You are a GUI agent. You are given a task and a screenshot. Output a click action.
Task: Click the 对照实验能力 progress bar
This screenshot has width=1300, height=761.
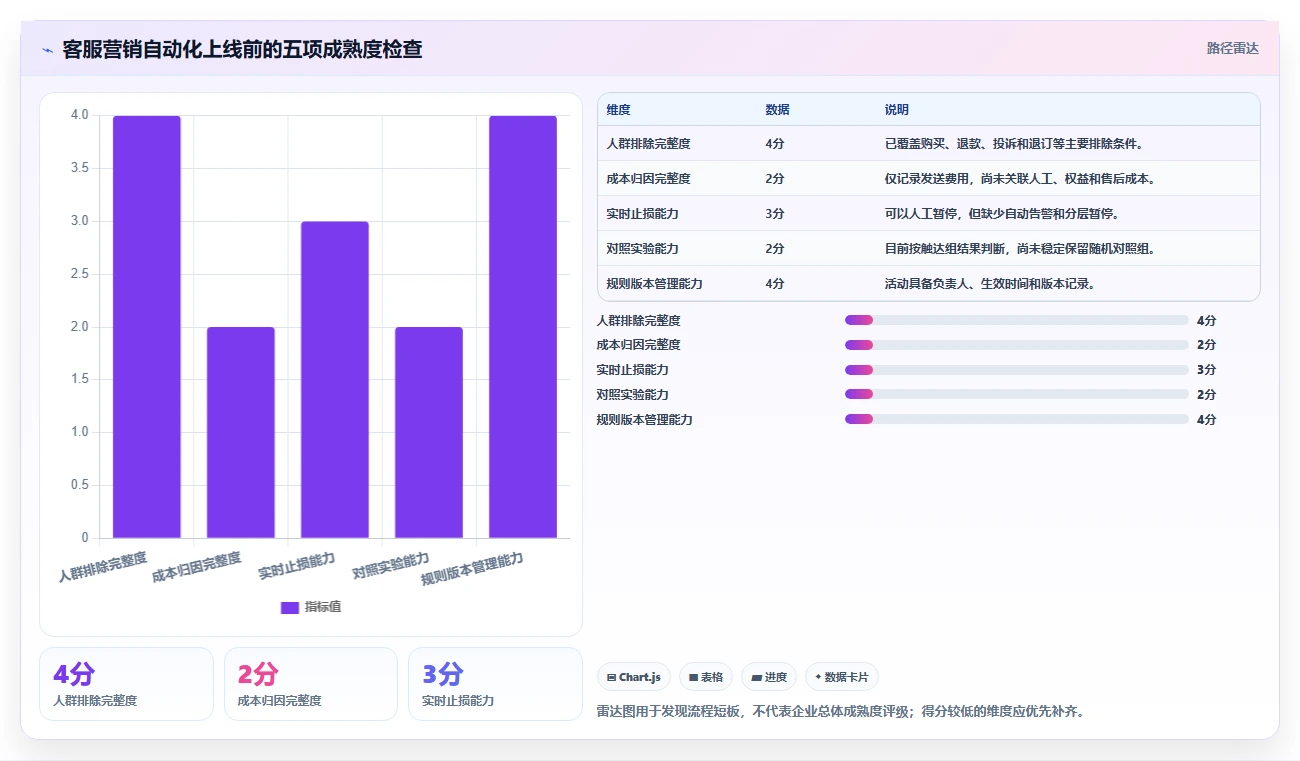coord(1016,395)
